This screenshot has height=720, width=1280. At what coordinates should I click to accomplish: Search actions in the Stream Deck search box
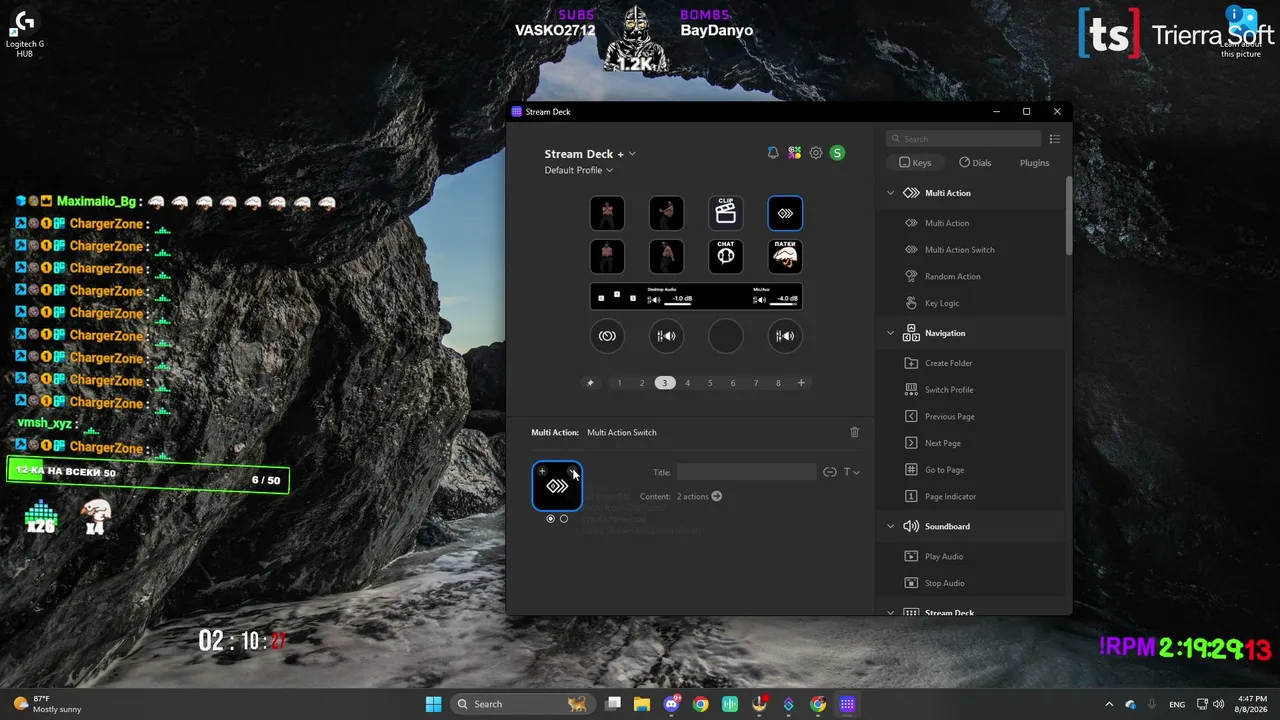(964, 139)
